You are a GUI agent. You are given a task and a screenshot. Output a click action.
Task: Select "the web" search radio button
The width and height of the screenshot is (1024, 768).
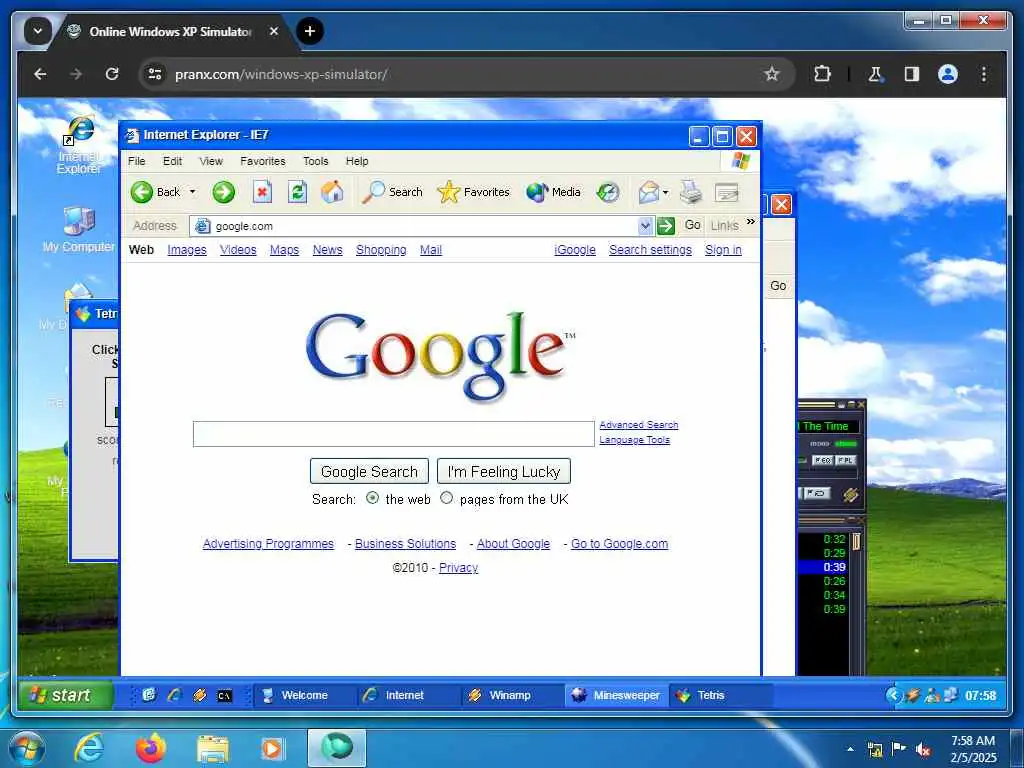coord(372,498)
